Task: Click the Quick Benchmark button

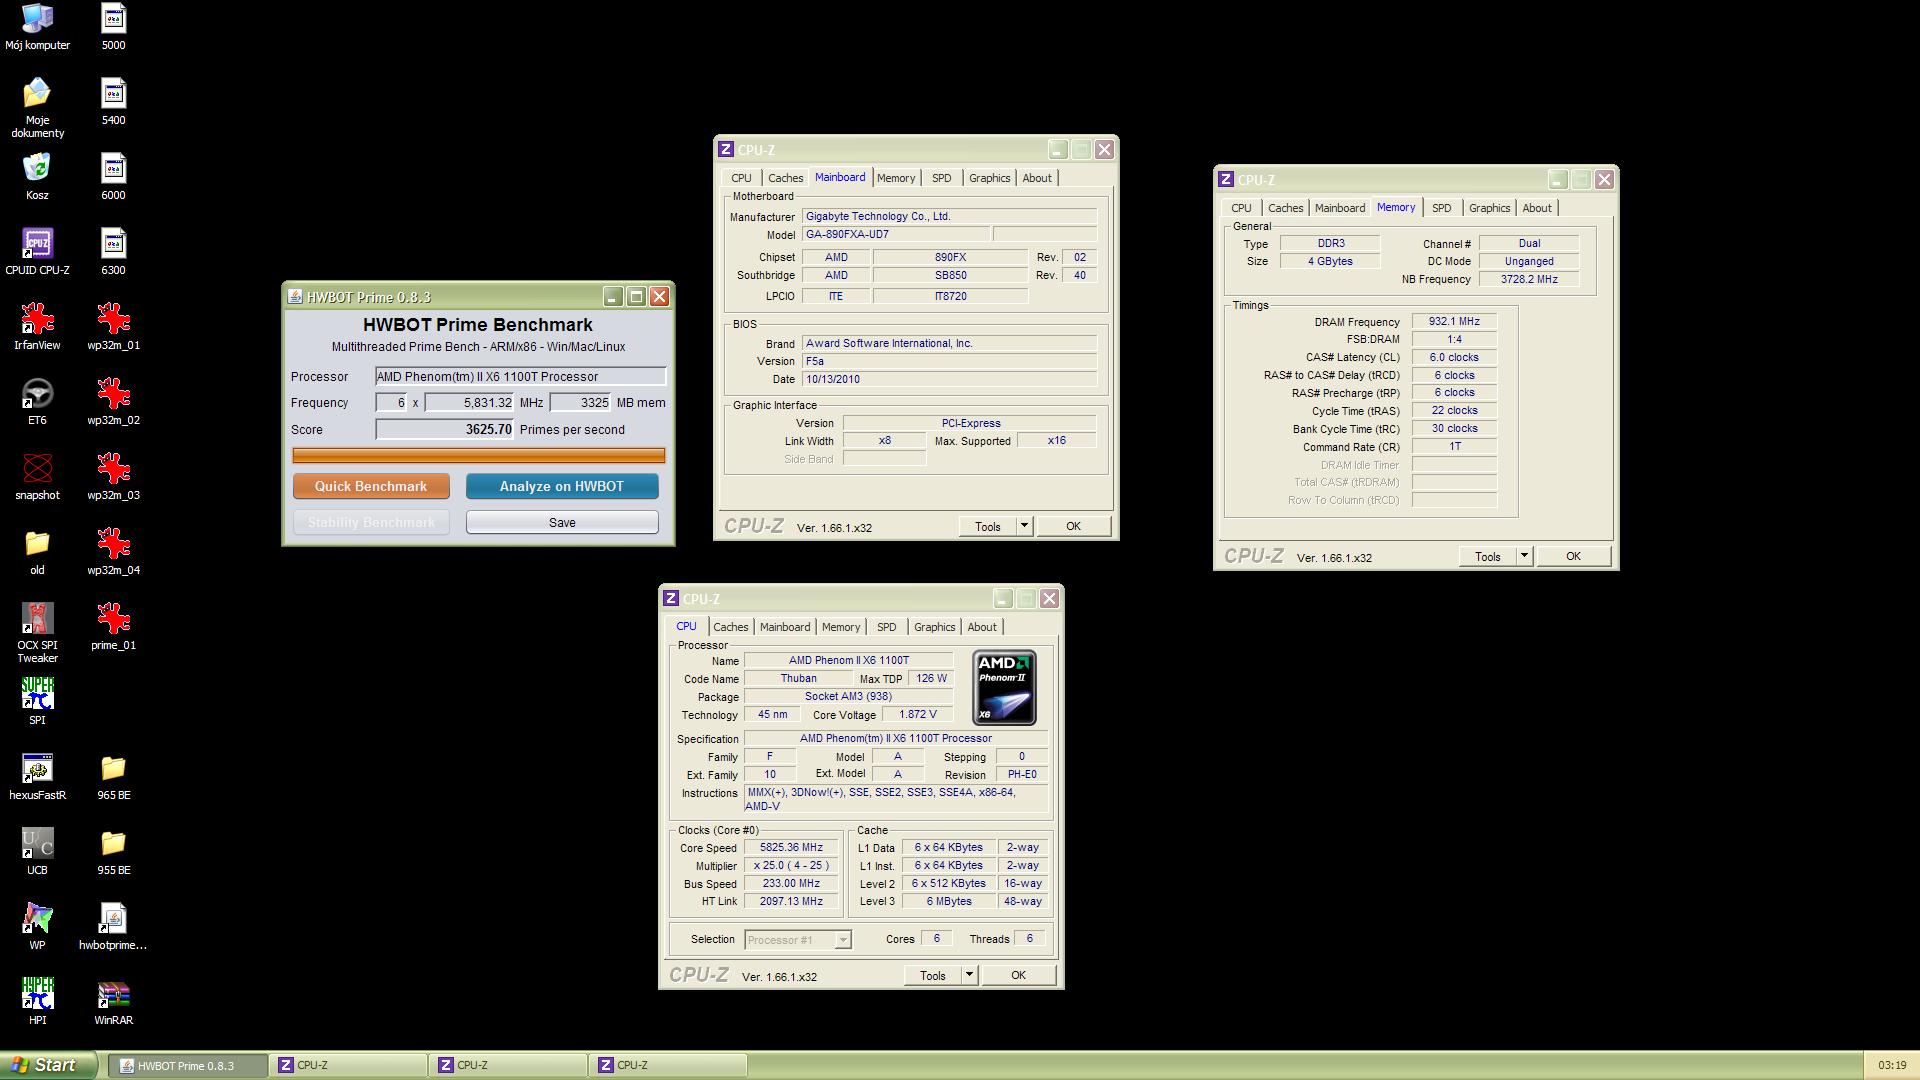Action: click(x=371, y=486)
